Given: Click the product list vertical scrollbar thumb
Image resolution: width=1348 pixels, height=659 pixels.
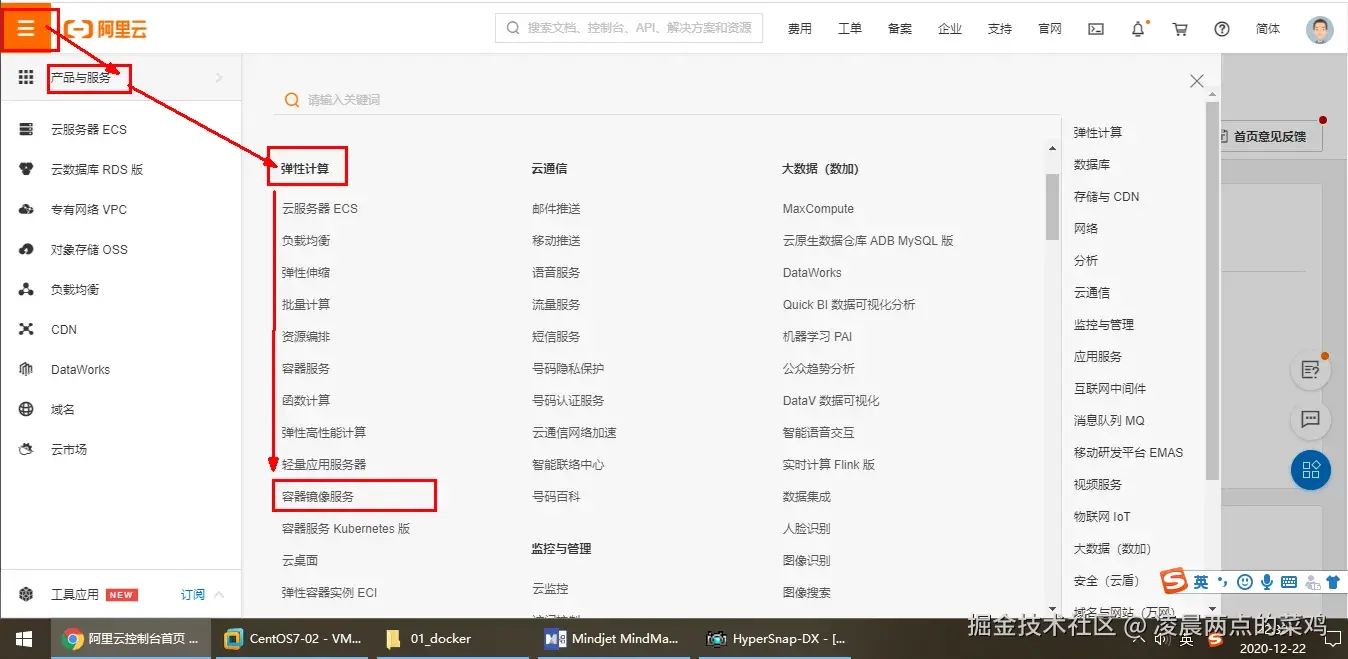Looking at the screenshot, I should 1052,207.
